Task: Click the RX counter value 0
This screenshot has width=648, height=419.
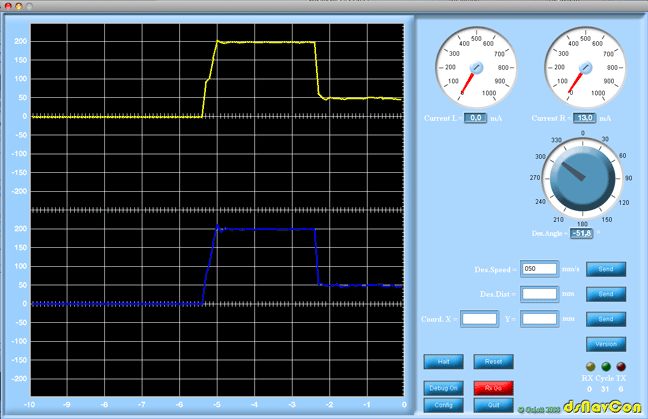Action: tap(590, 389)
